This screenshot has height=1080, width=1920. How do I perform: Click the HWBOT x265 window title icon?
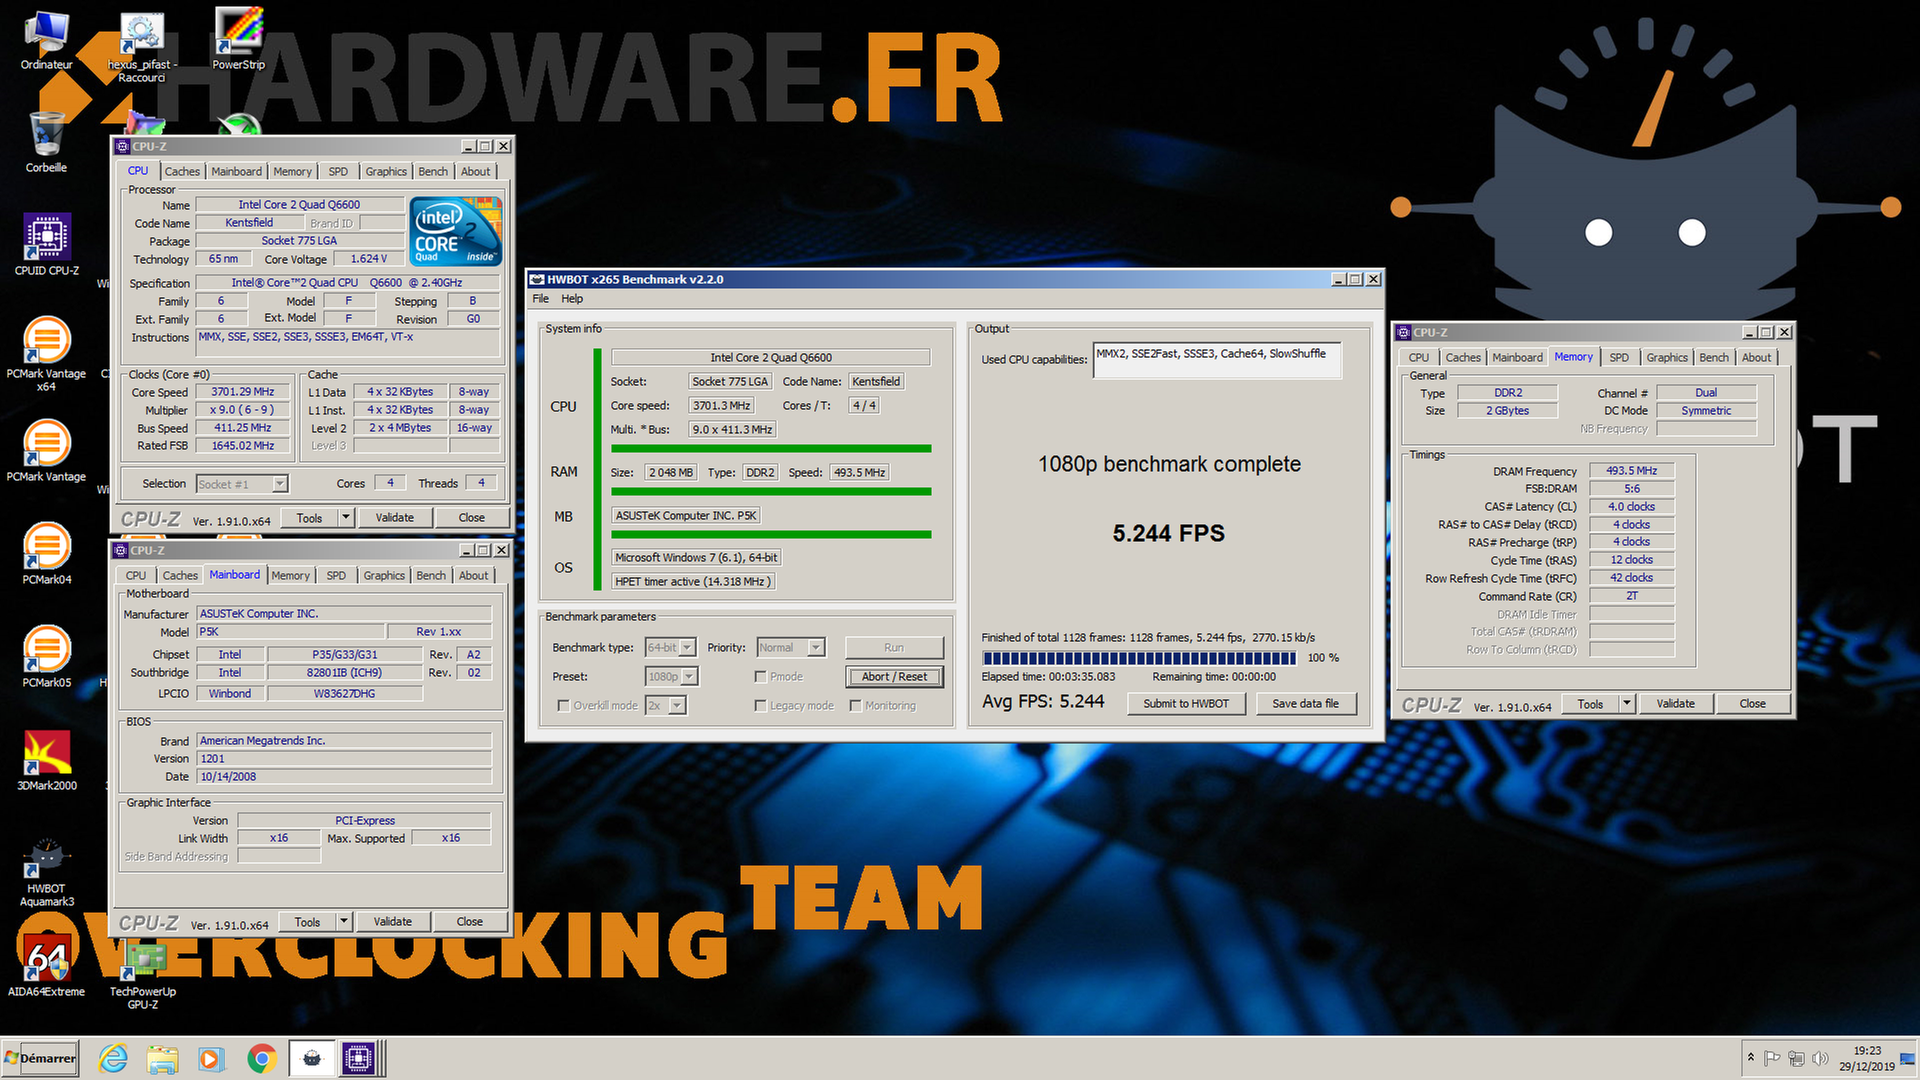point(537,279)
